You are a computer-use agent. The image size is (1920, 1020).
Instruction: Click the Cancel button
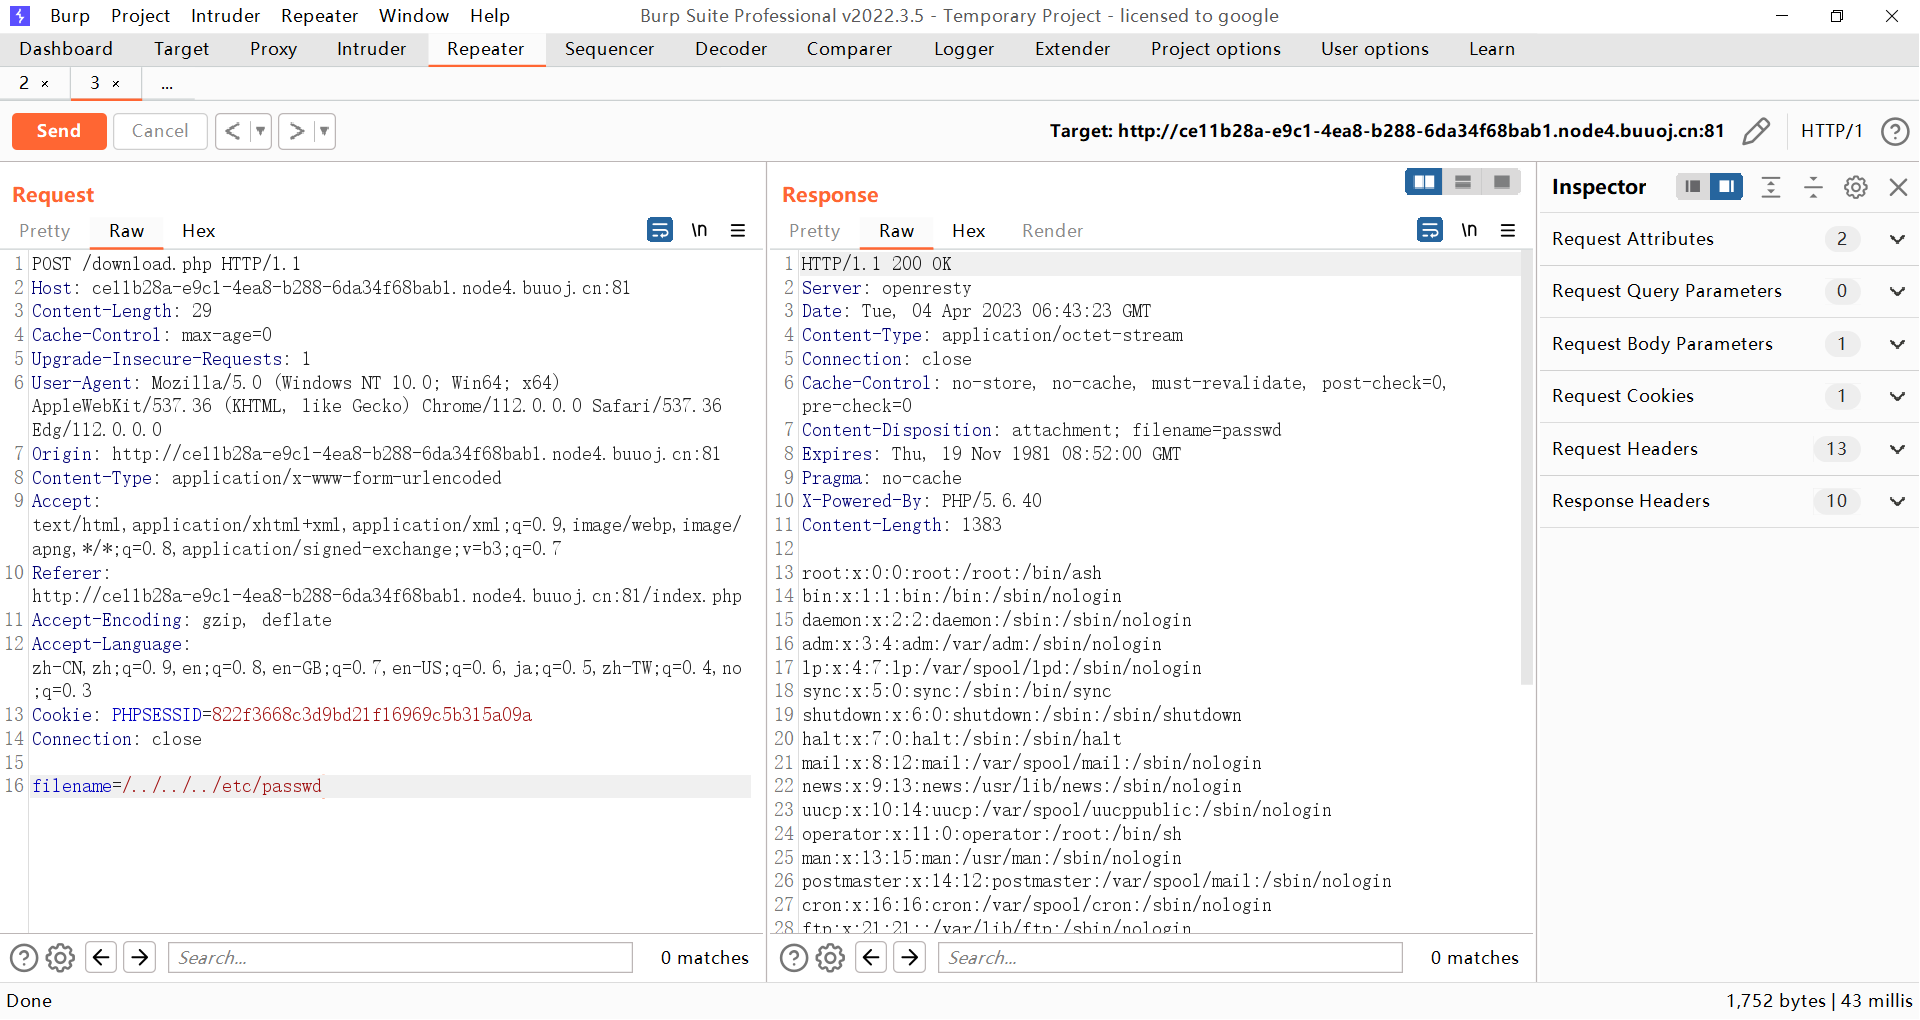[x=160, y=131]
